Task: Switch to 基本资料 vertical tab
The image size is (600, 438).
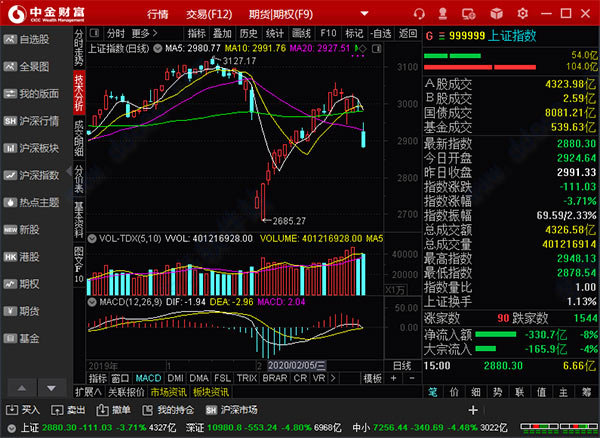Action: [79, 220]
